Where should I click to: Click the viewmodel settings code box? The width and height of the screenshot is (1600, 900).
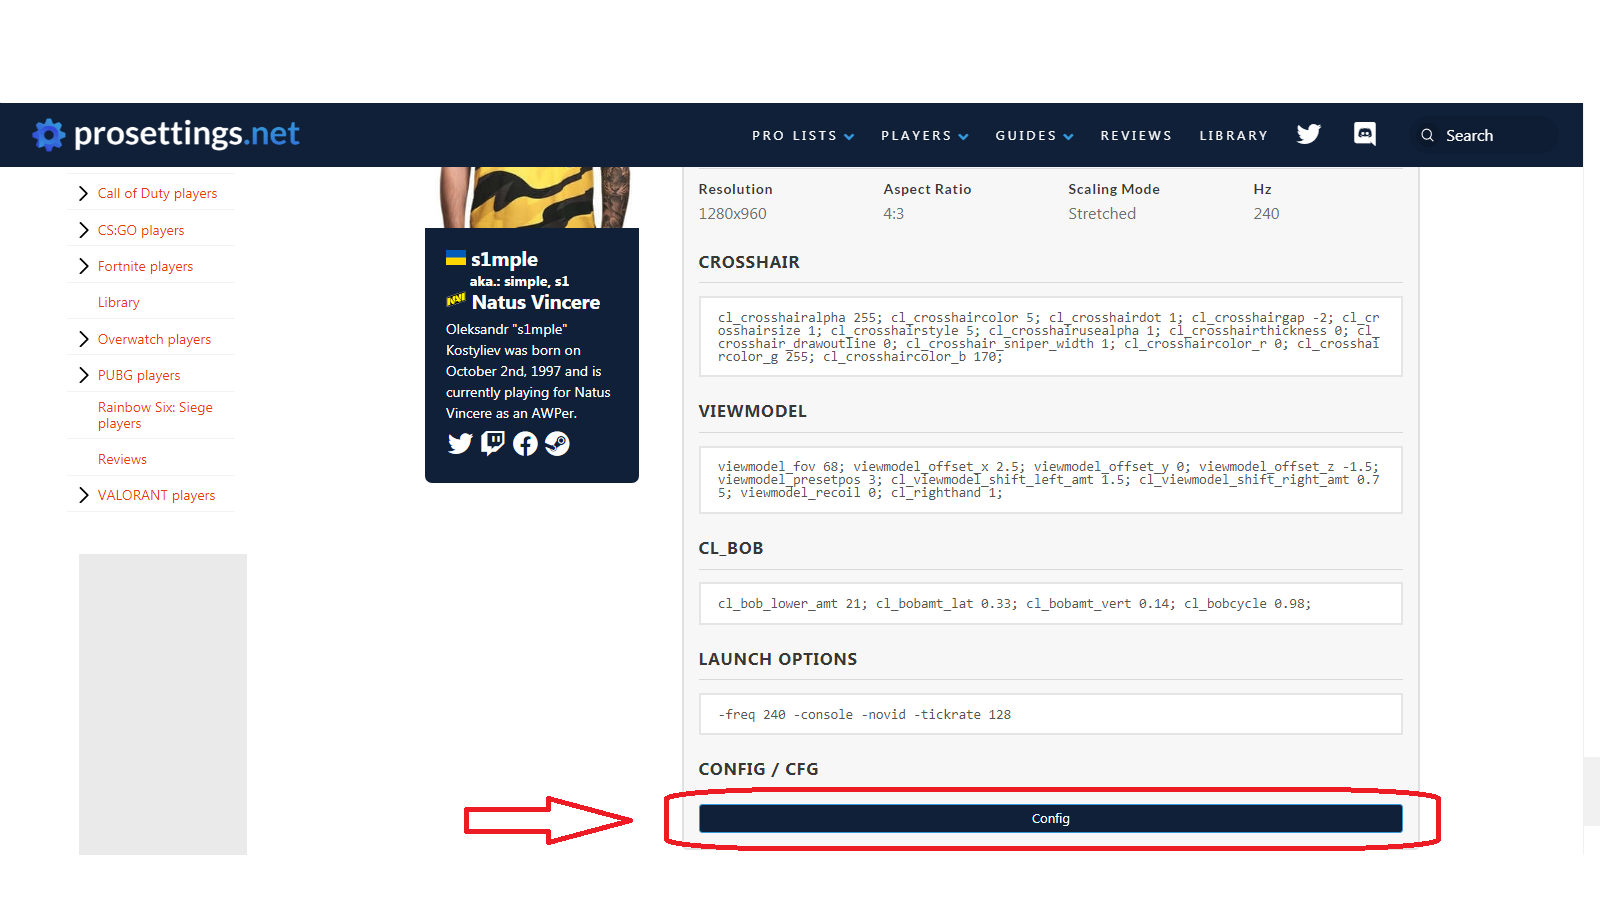pyautogui.click(x=1050, y=480)
